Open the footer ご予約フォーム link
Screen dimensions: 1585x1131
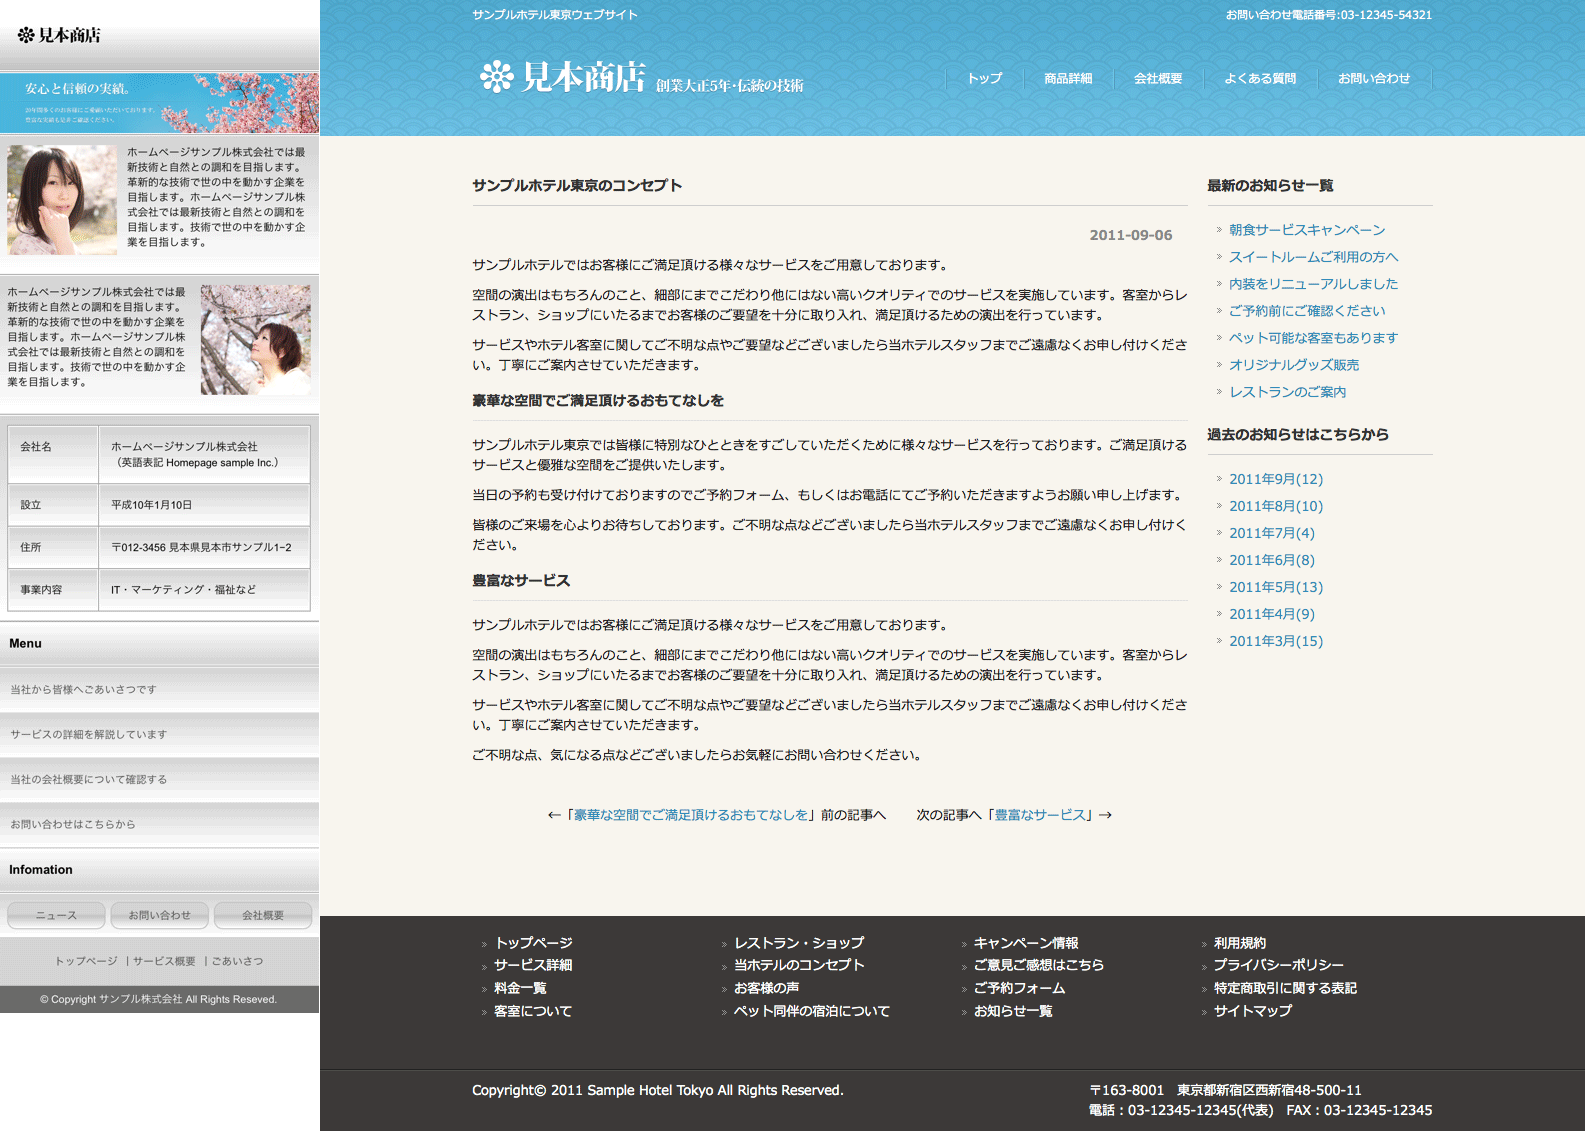1019,988
